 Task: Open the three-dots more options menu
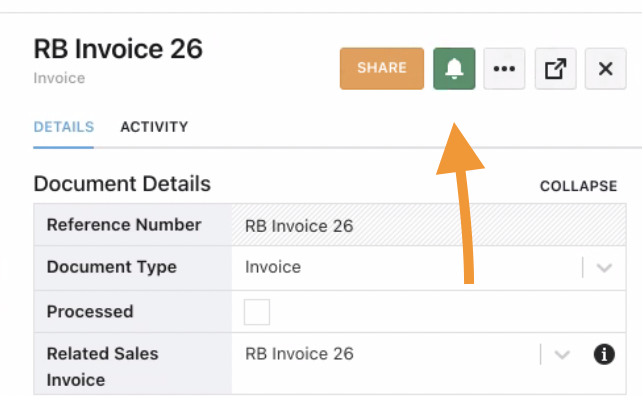click(504, 68)
